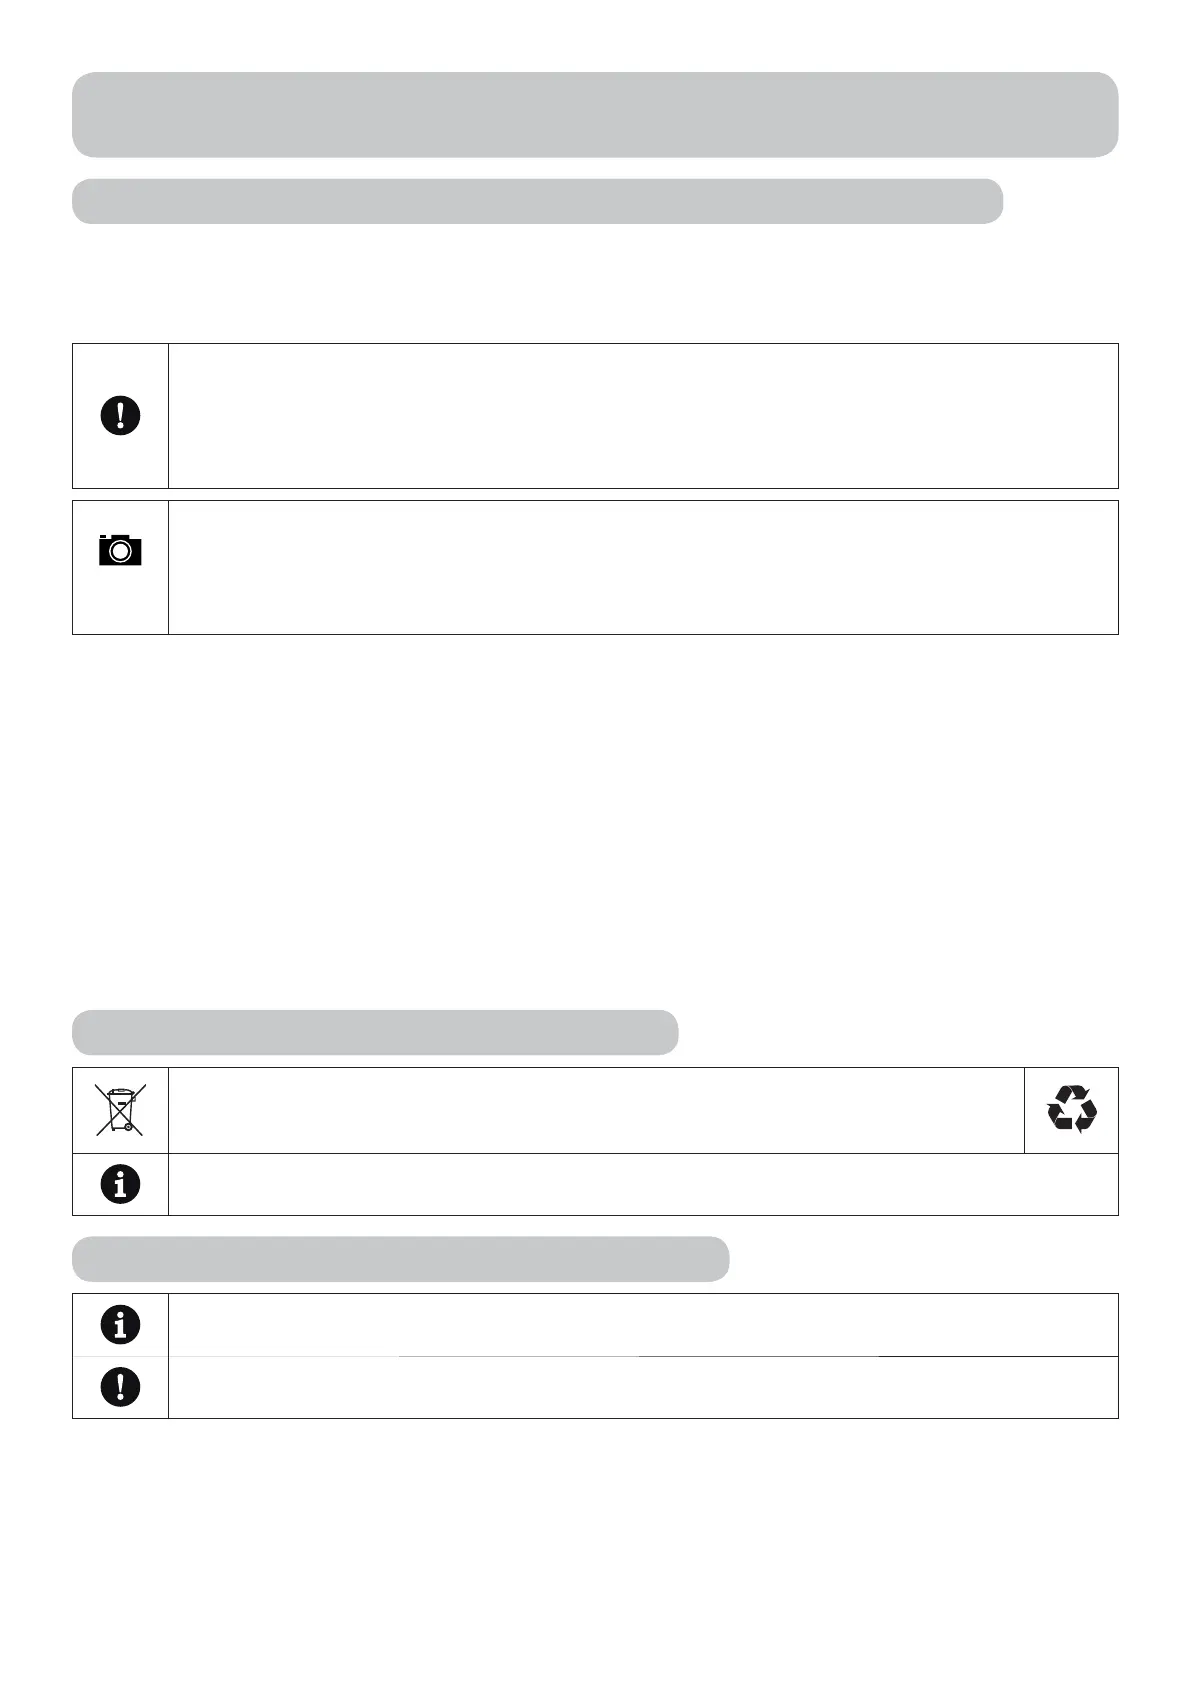Click the recycling arrows icon
Image resolution: width=1191 pixels, height=1684 pixels.
(1071, 1109)
